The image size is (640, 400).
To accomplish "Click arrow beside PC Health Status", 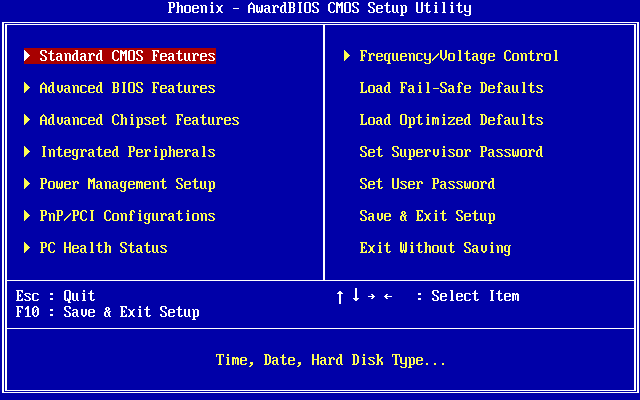I will (27, 248).
